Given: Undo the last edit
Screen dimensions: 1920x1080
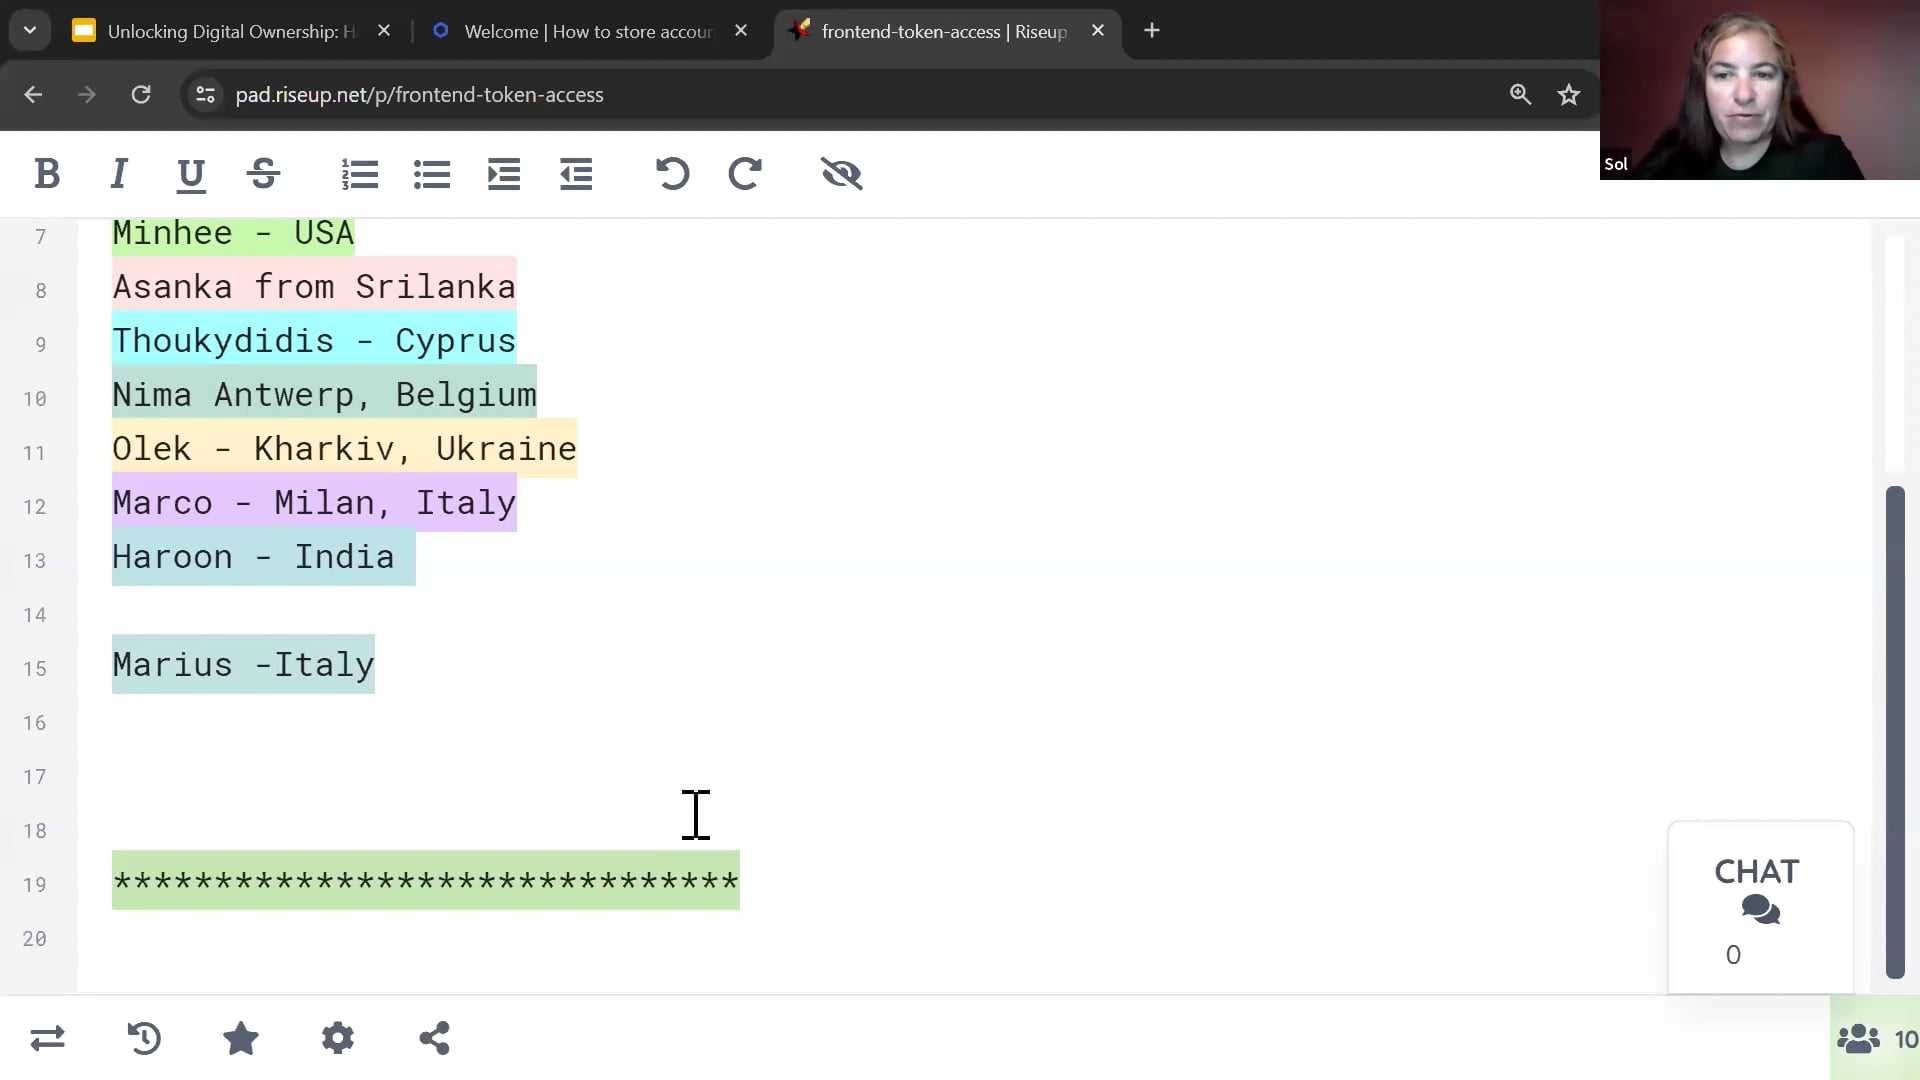Looking at the screenshot, I should point(672,174).
